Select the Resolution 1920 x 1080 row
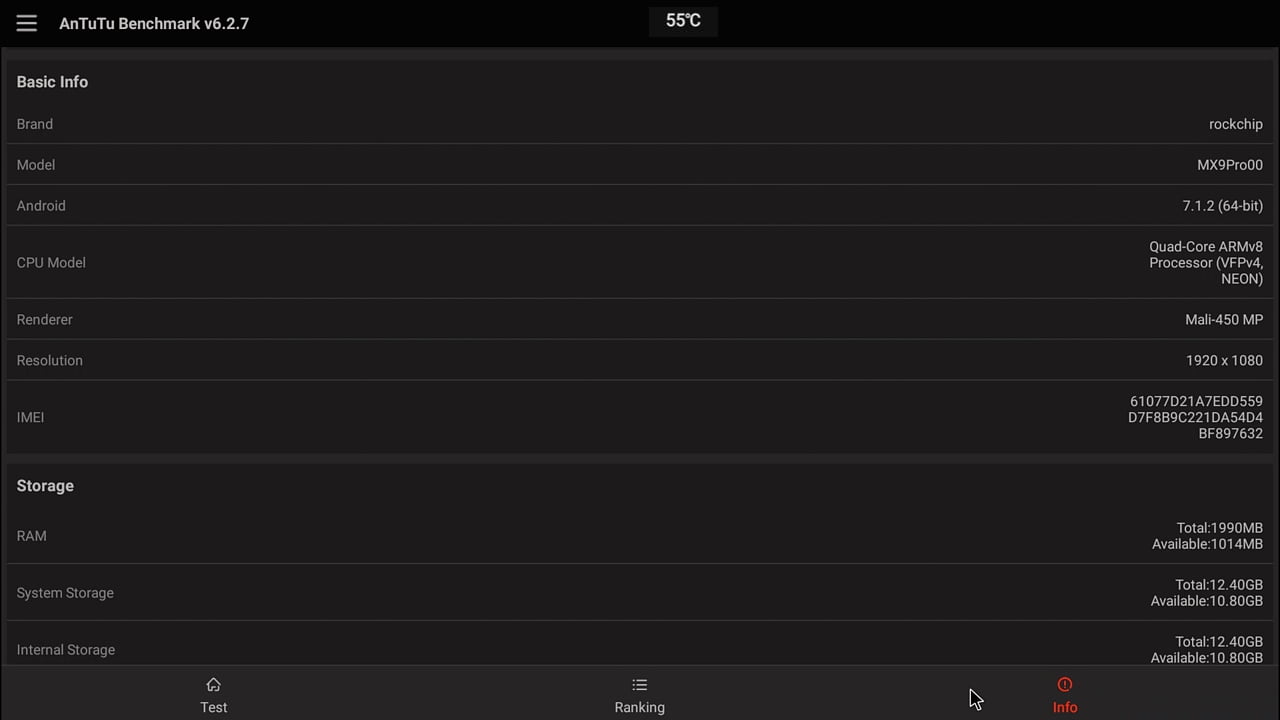Image resolution: width=1280 pixels, height=720 pixels. (640, 361)
